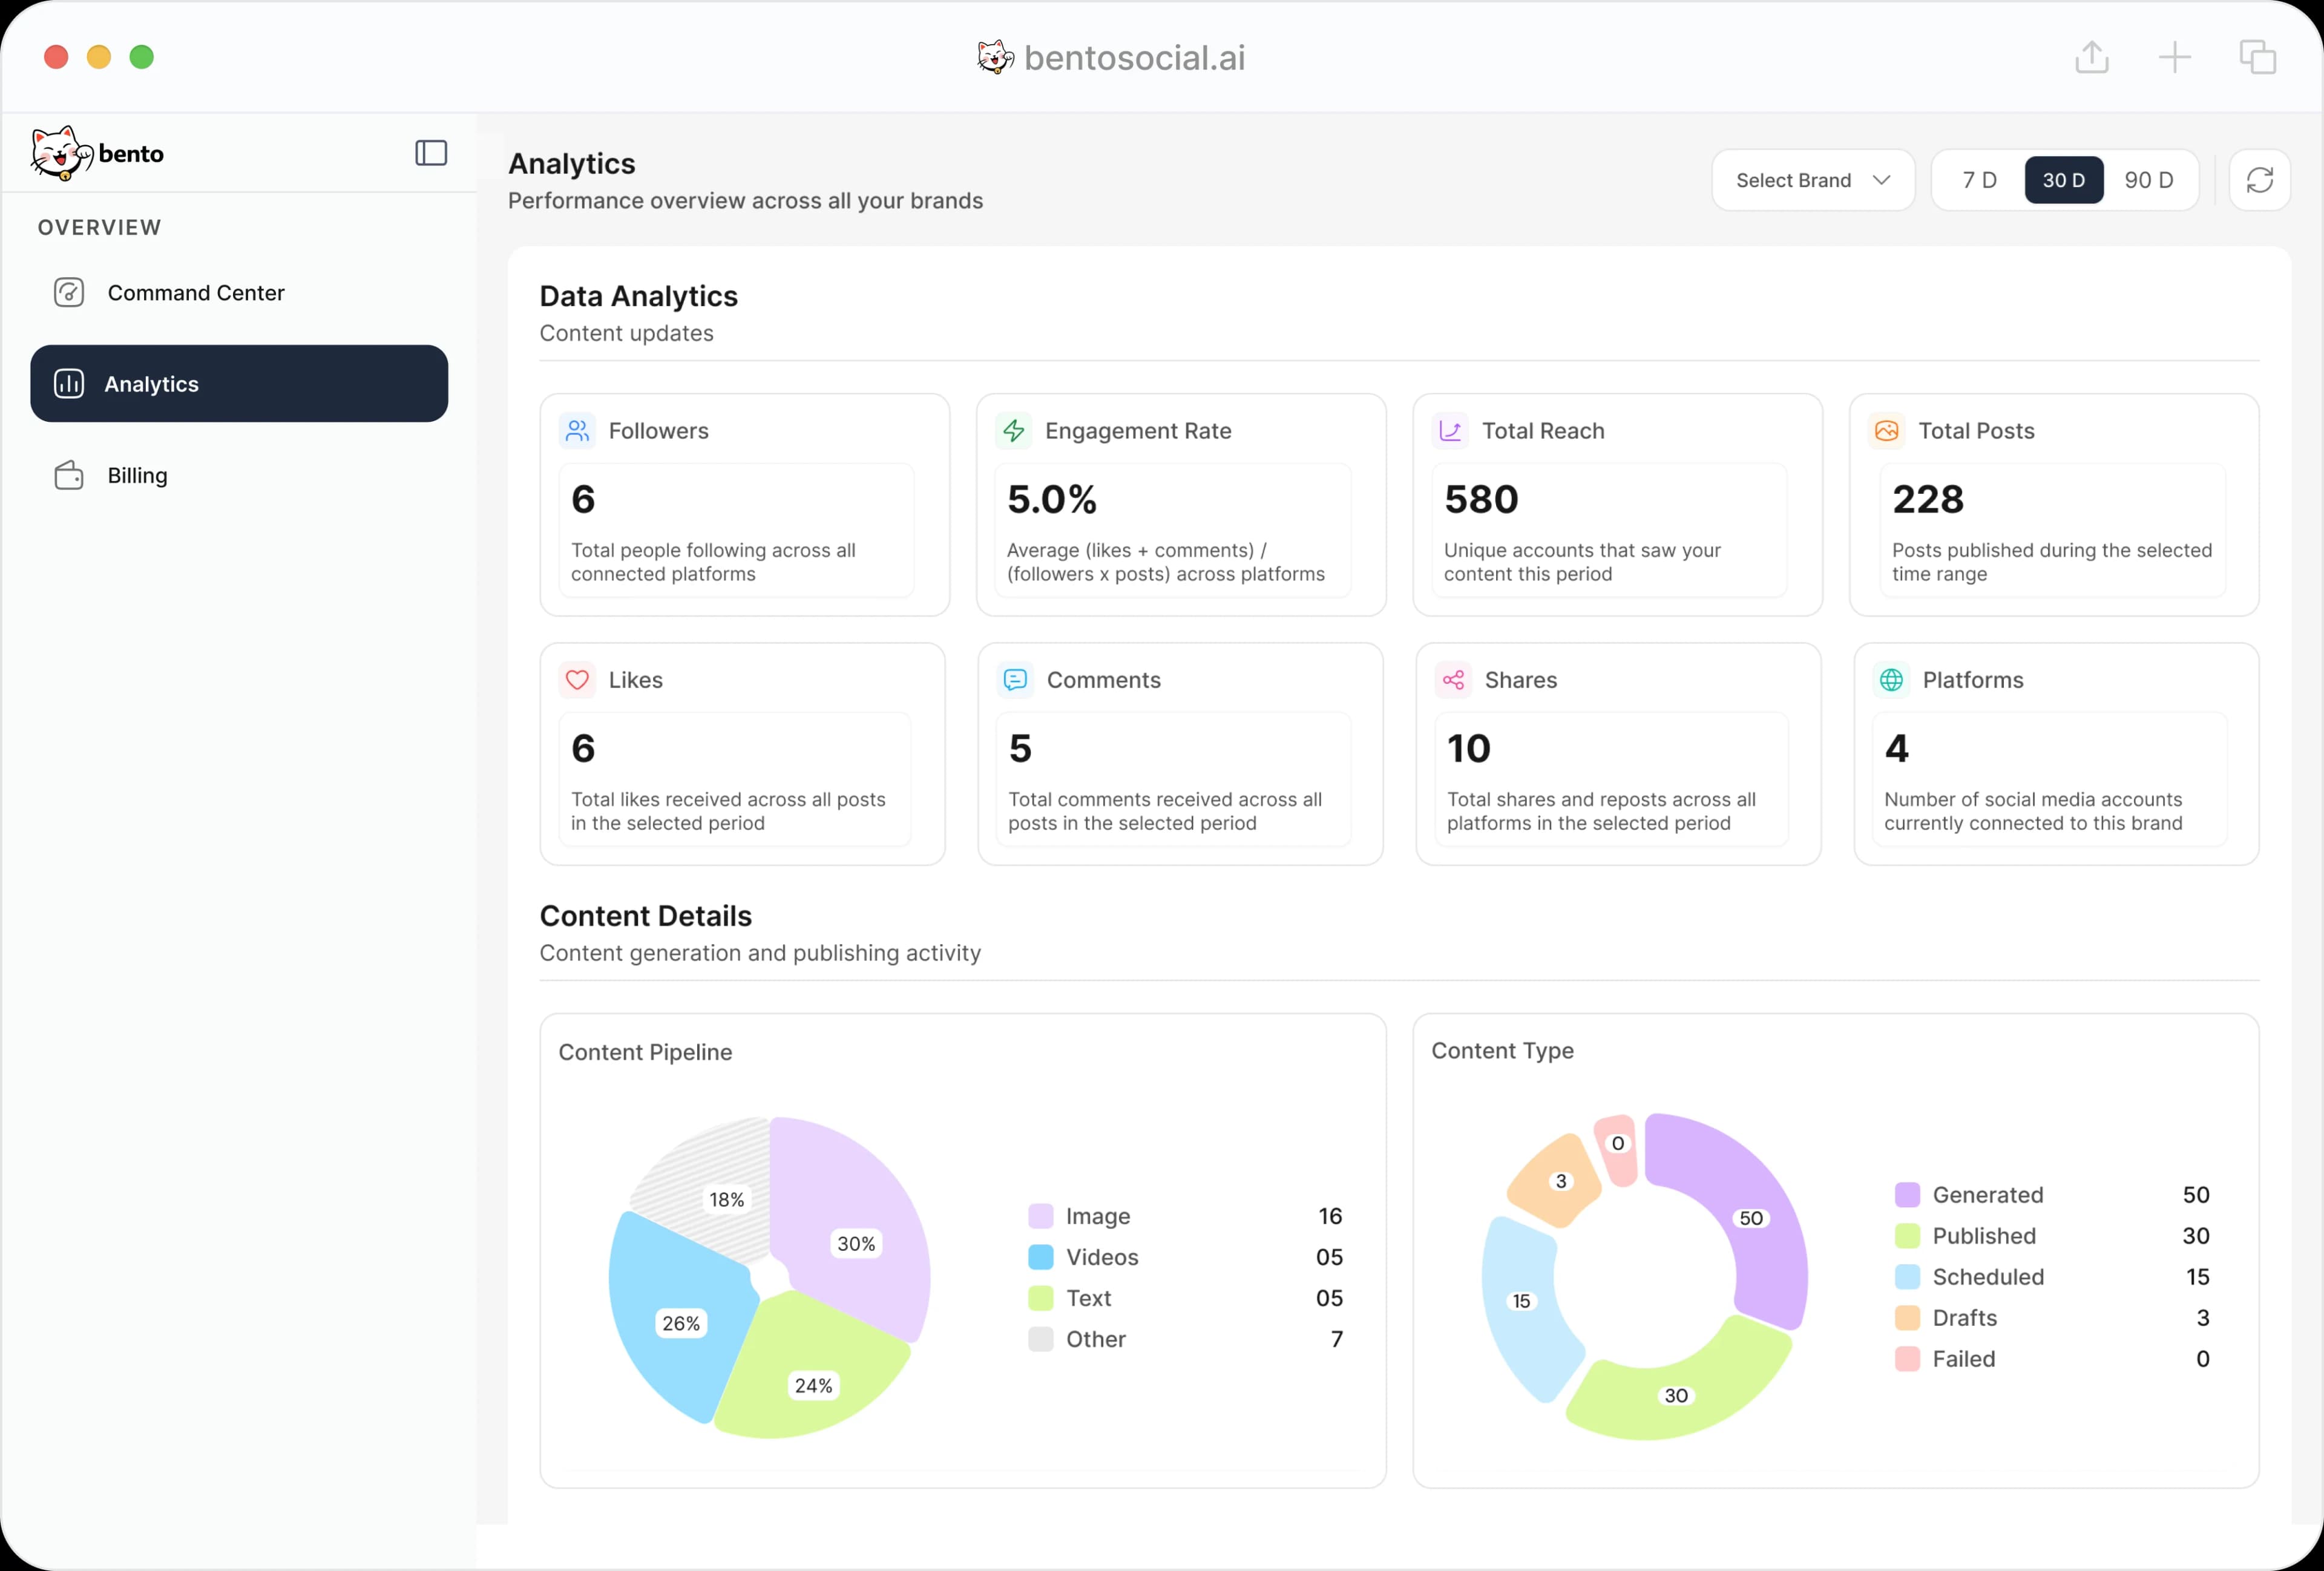Click the Shares value 10

point(1468,748)
